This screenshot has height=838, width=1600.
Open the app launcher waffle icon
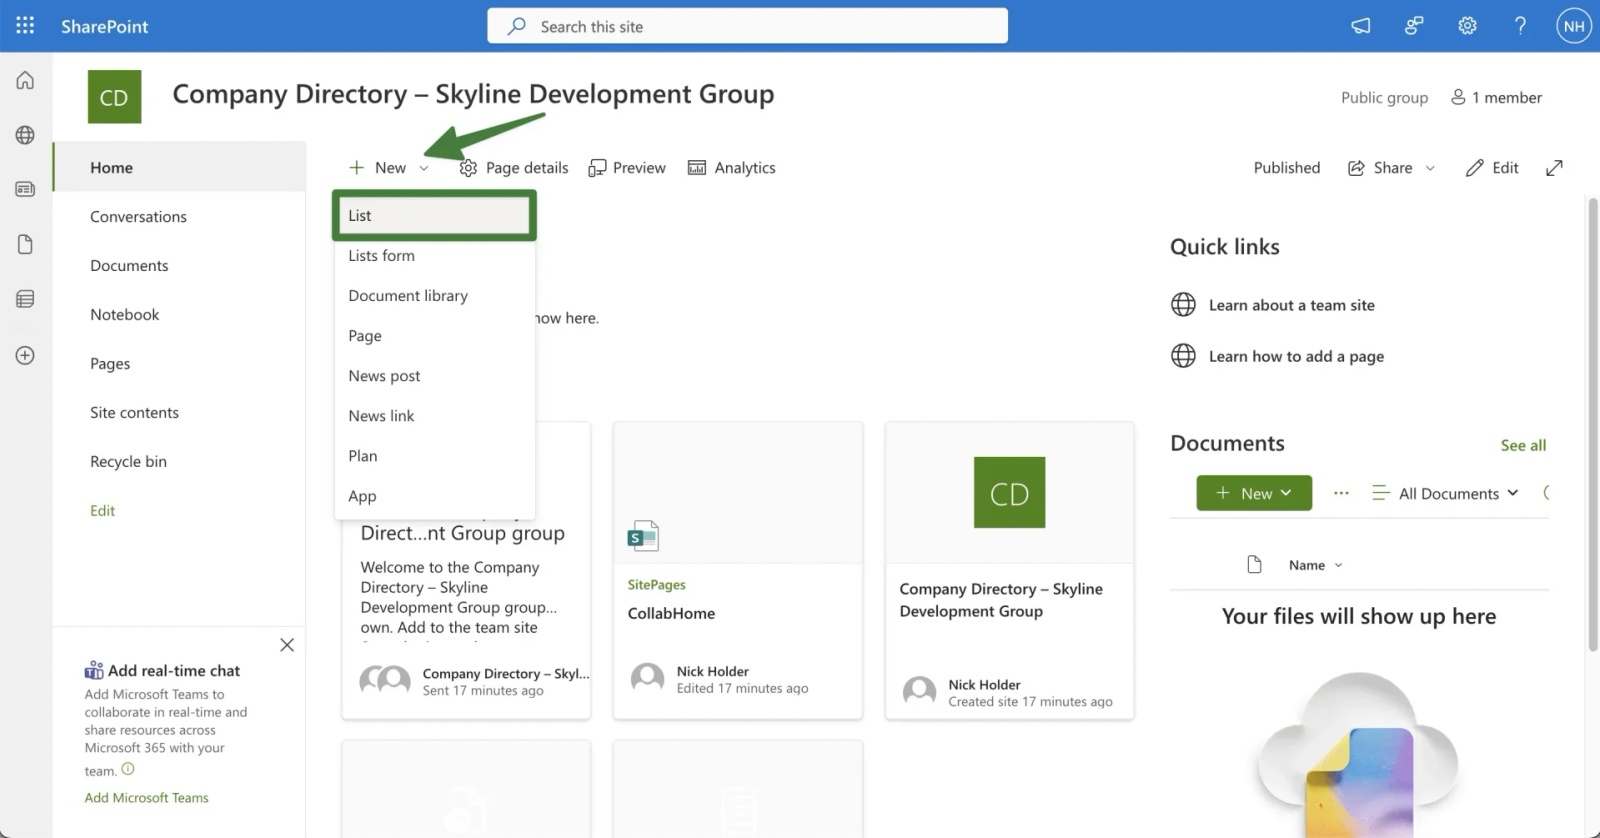pyautogui.click(x=25, y=26)
